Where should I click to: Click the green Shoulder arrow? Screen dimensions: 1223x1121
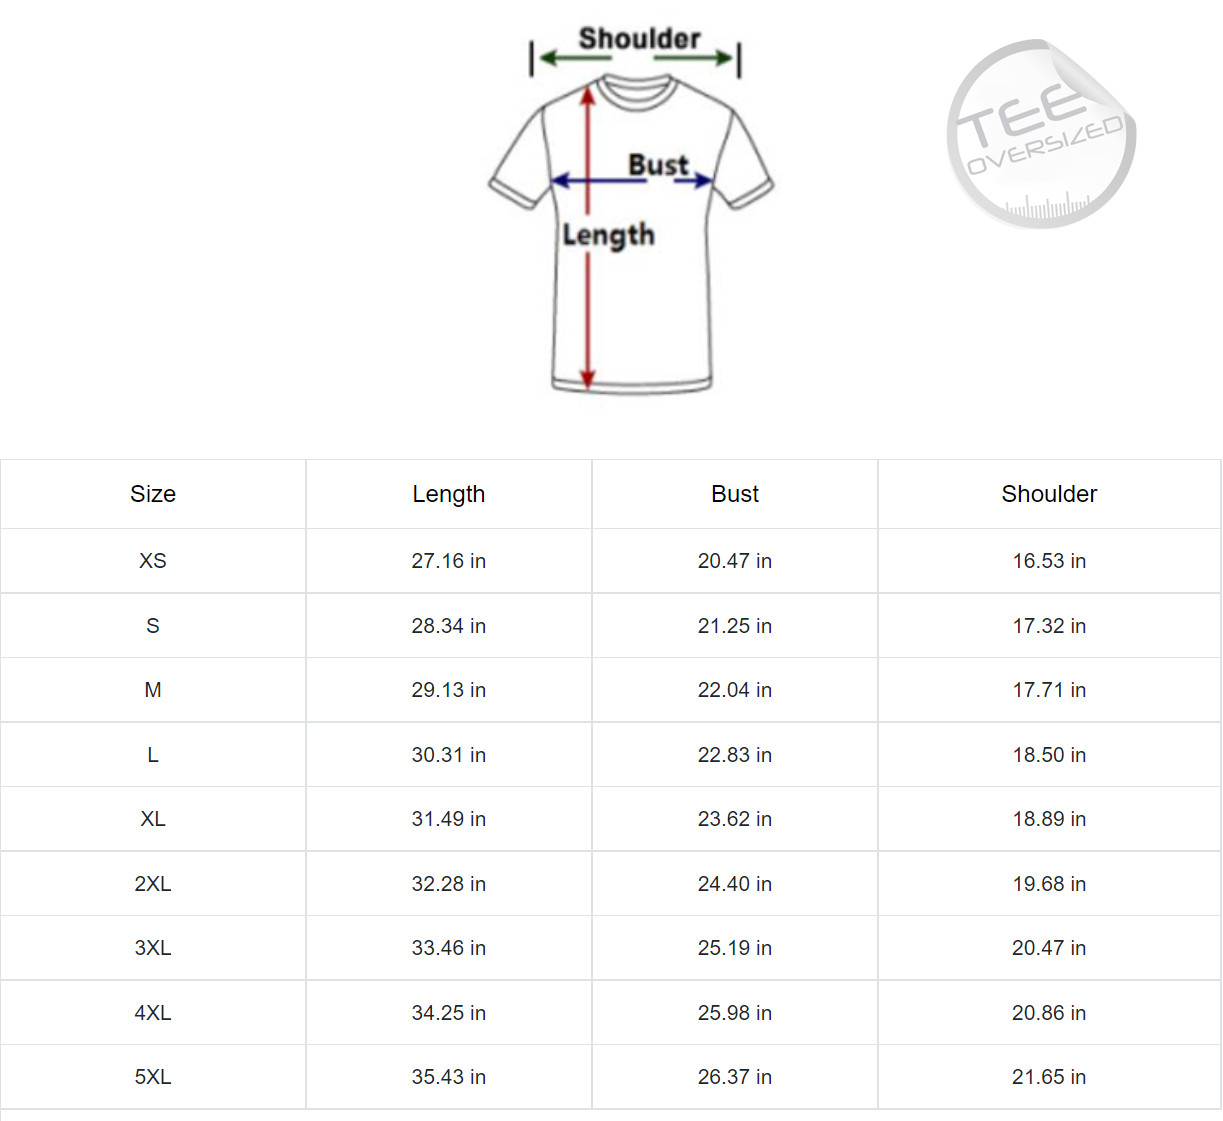pos(636,58)
